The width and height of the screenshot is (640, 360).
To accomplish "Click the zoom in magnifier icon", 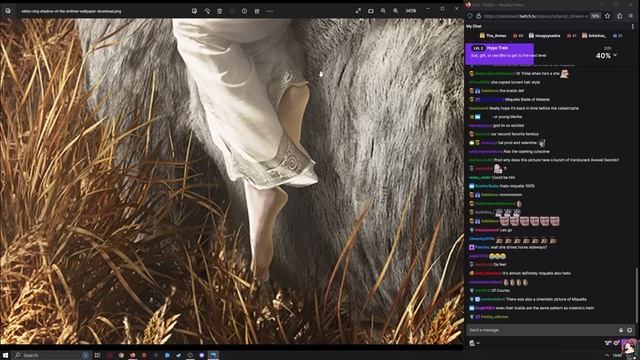I will coord(396,11).
